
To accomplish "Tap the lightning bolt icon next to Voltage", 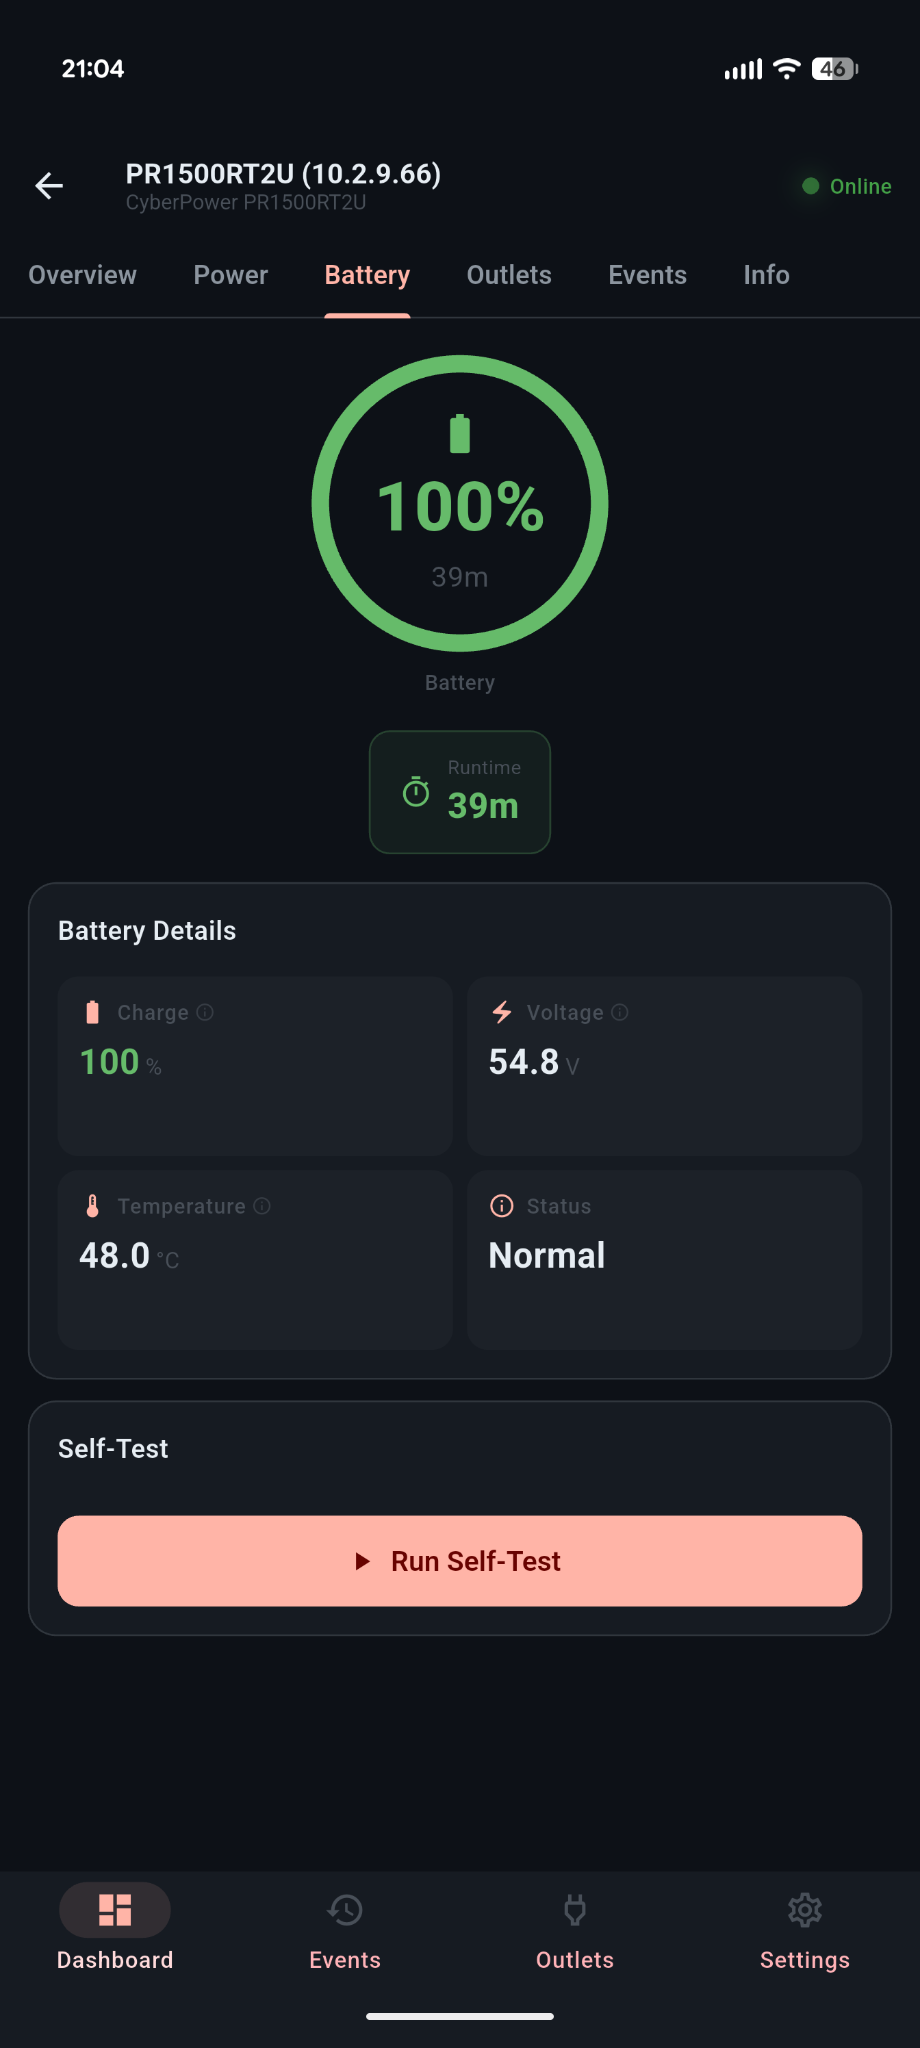I will click(500, 1012).
